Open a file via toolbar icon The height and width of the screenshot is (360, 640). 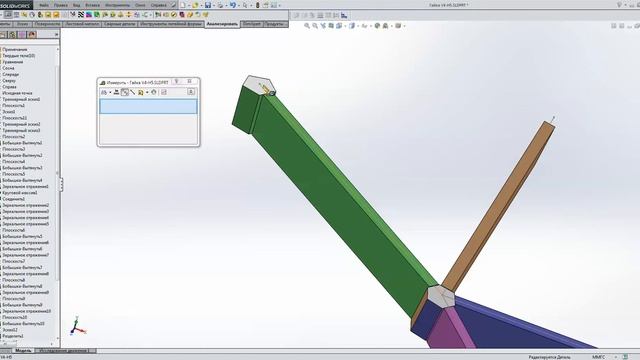195,5
